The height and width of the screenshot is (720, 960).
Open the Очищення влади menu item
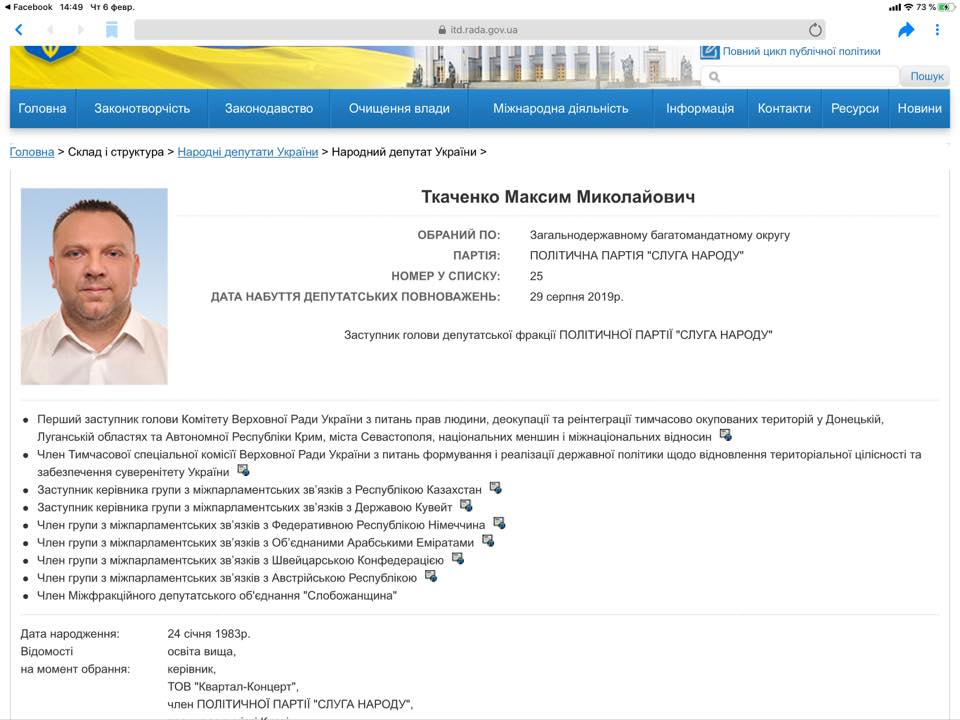point(399,108)
